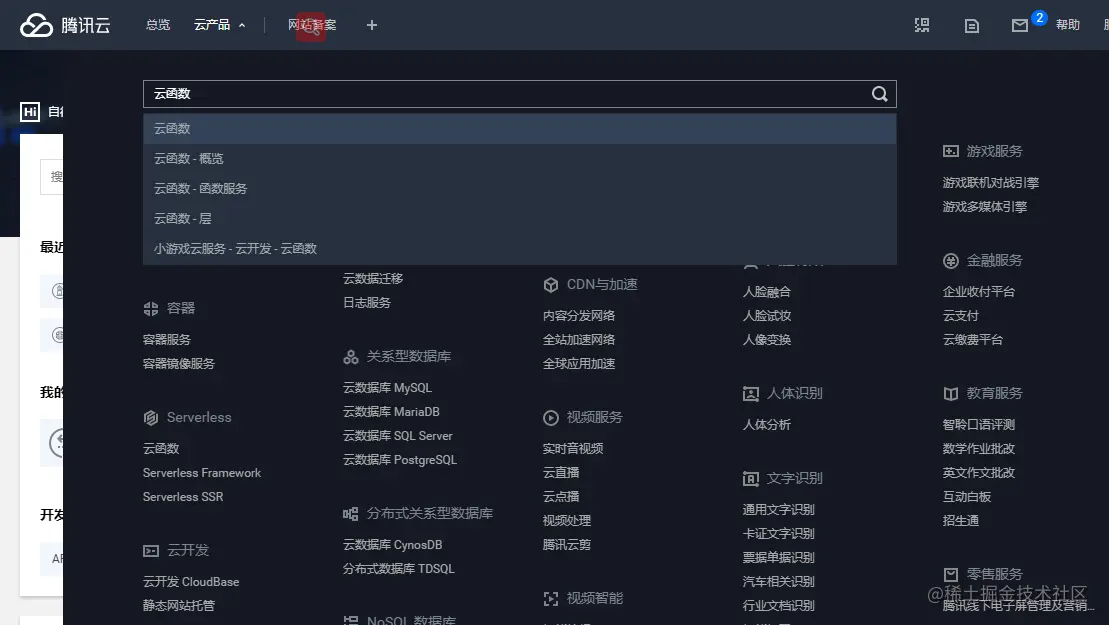
Task: Click the Serverless category icon
Action: point(151,418)
